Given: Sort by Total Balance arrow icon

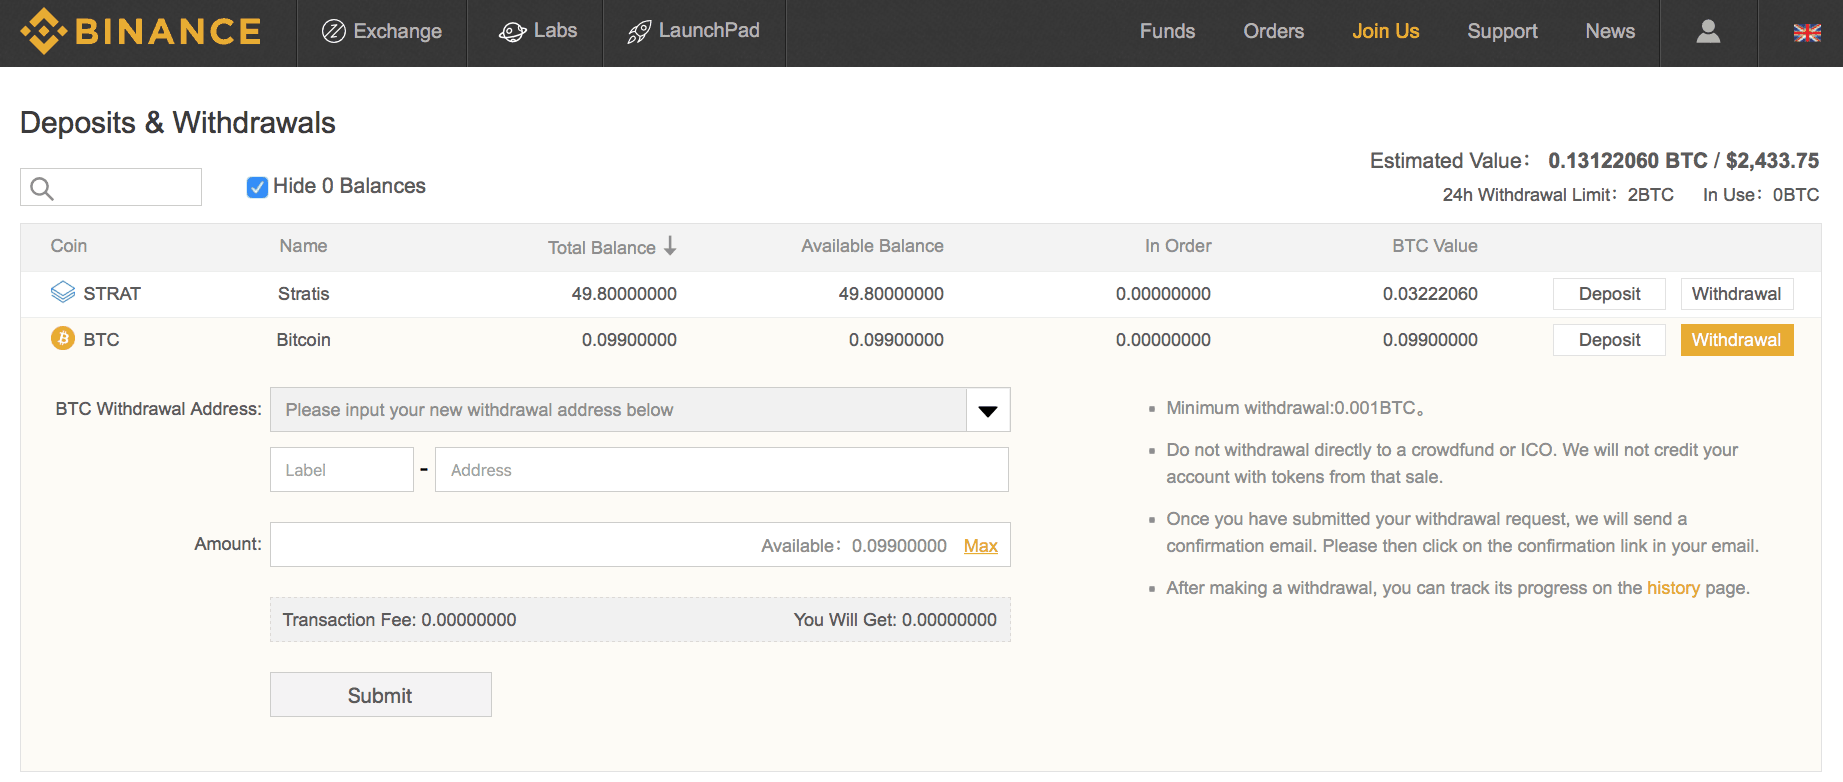Looking at the screenshot, I should [670, 246].
